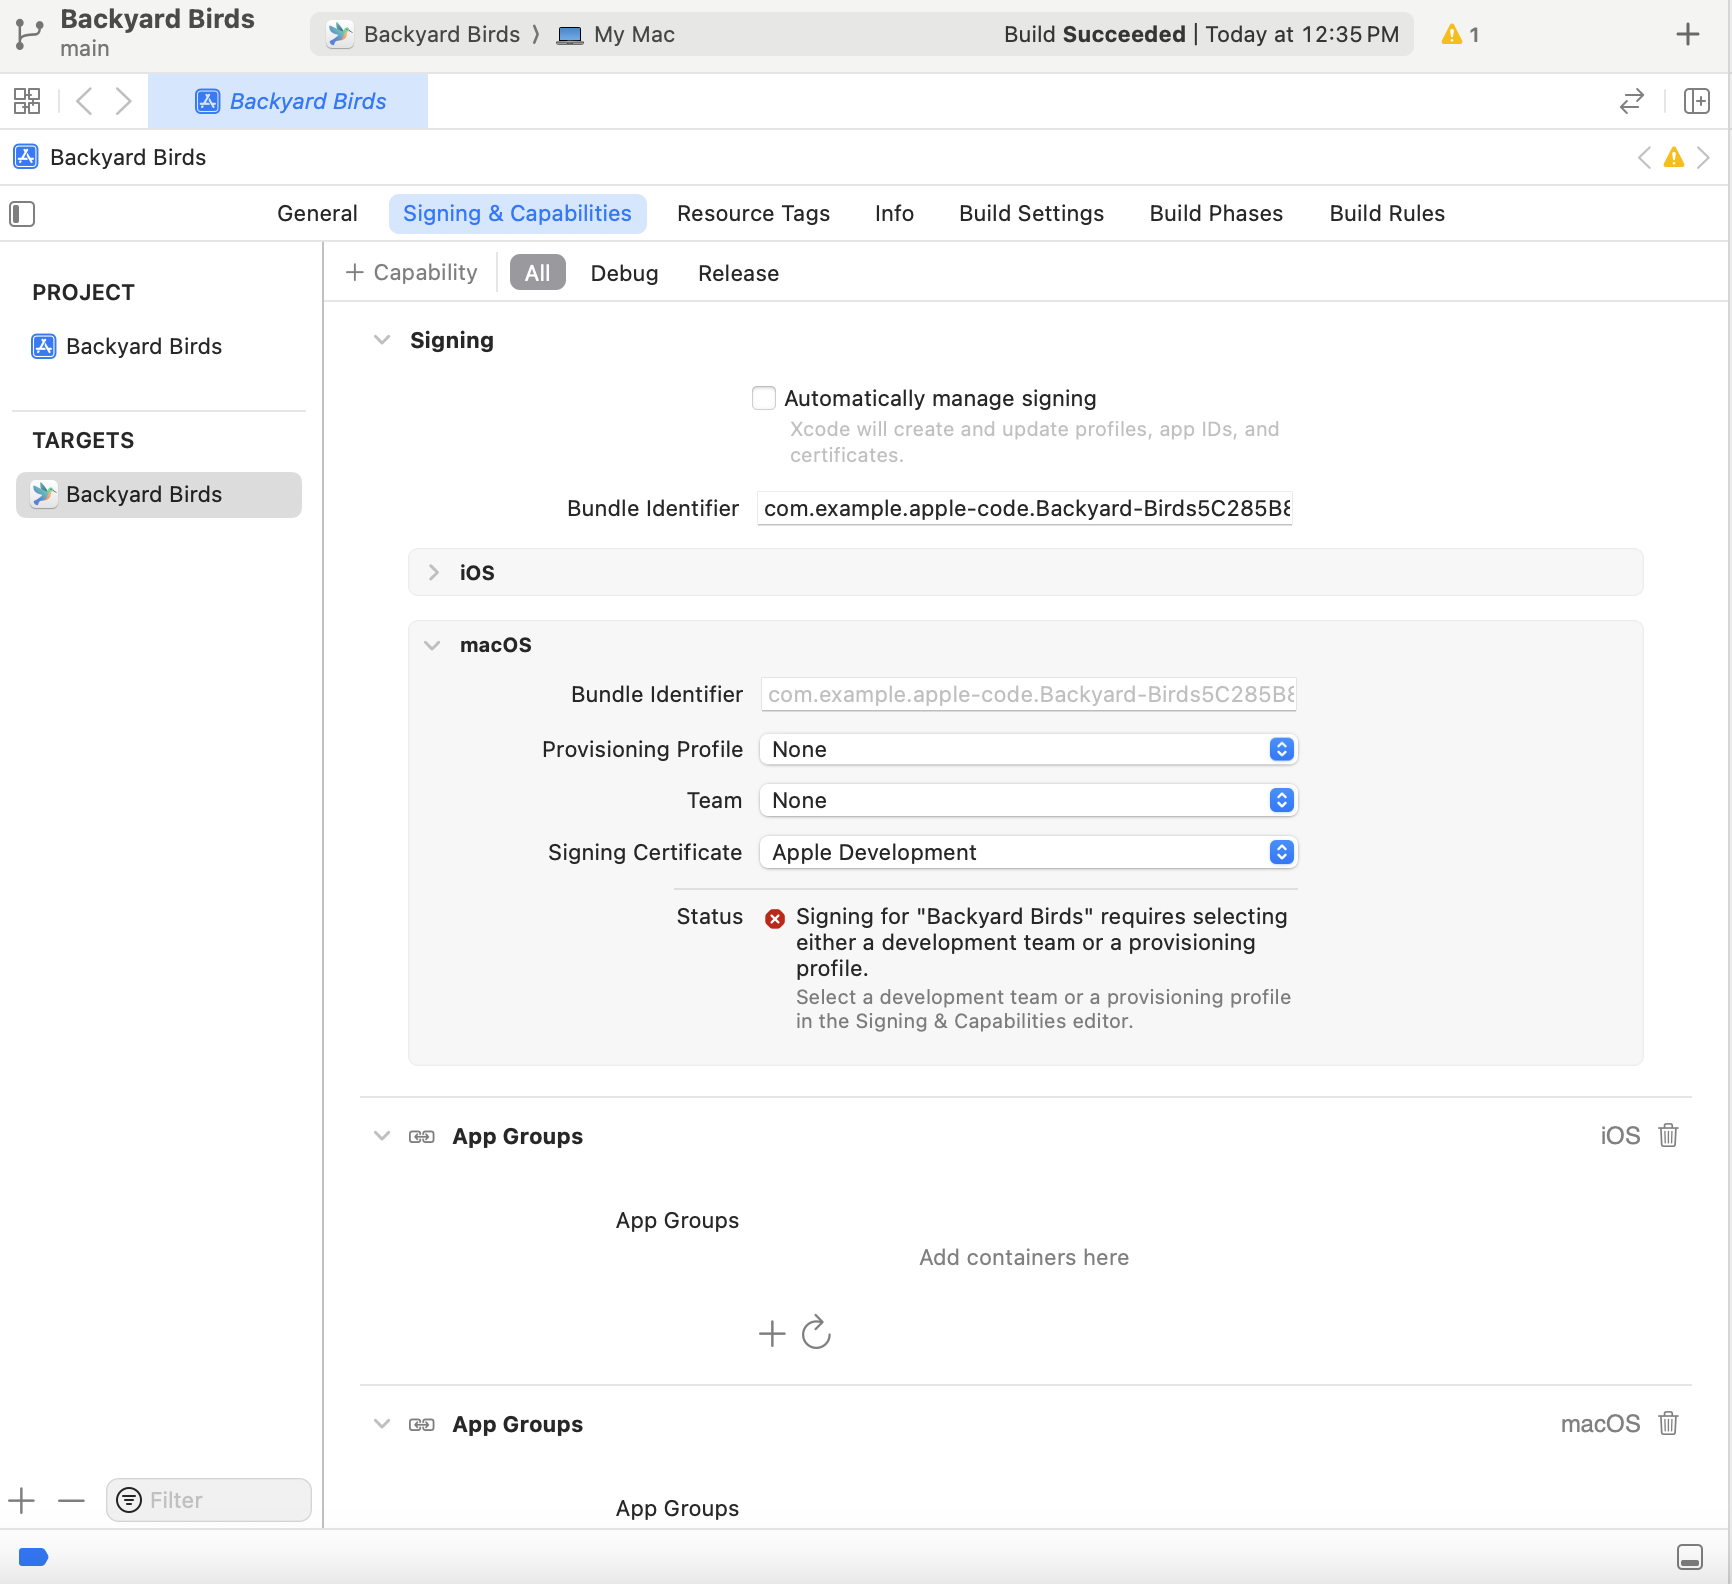
Task: Filter to Release configuration
Action: 738,273
